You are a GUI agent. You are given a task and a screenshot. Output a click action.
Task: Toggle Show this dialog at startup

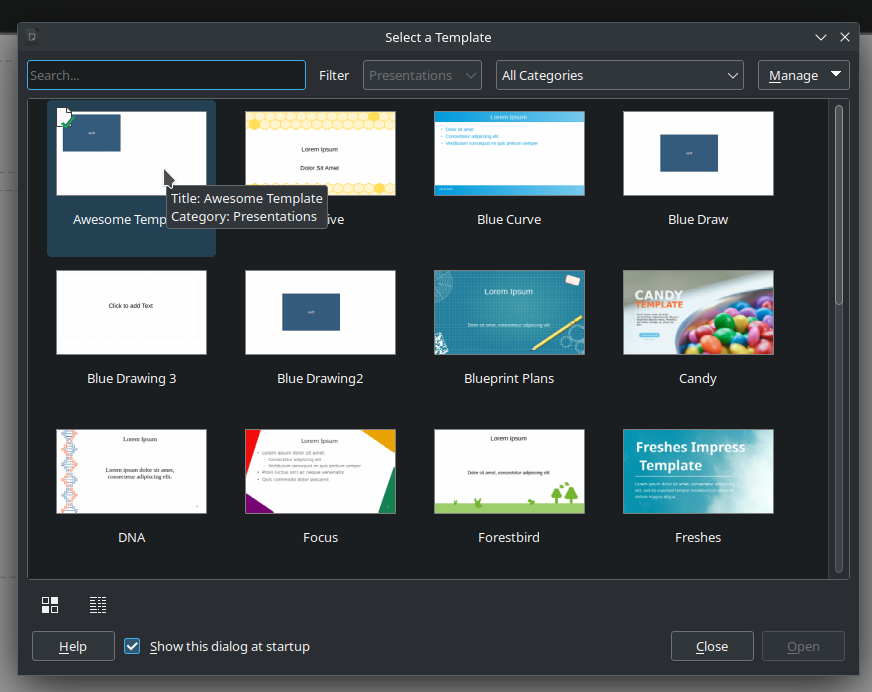(x=132, y=646)
